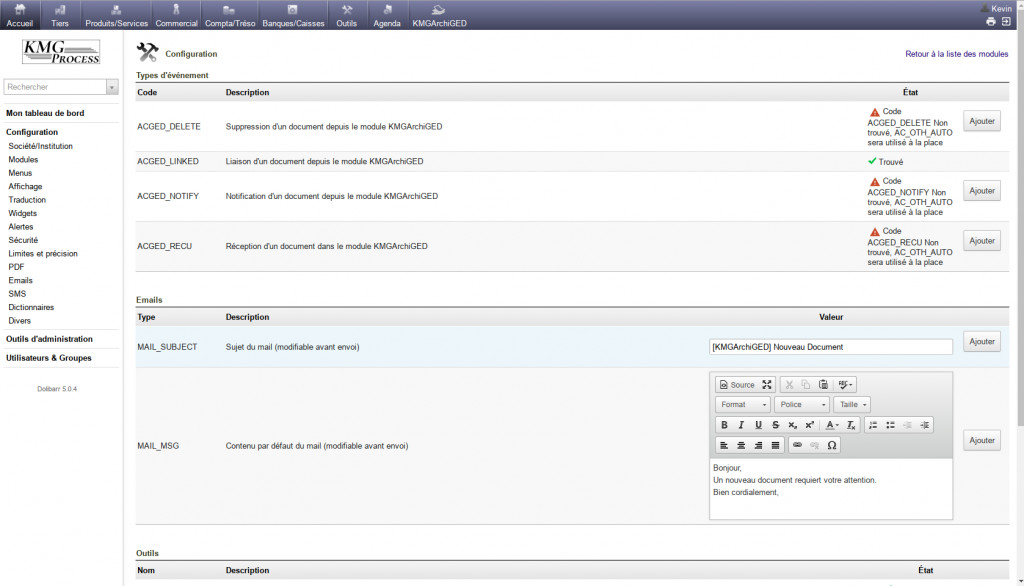Image resolution: width=1024 pixels, height=586 pixels.
Task: Insert a numbered list in editor
Action: pos(873,425)
